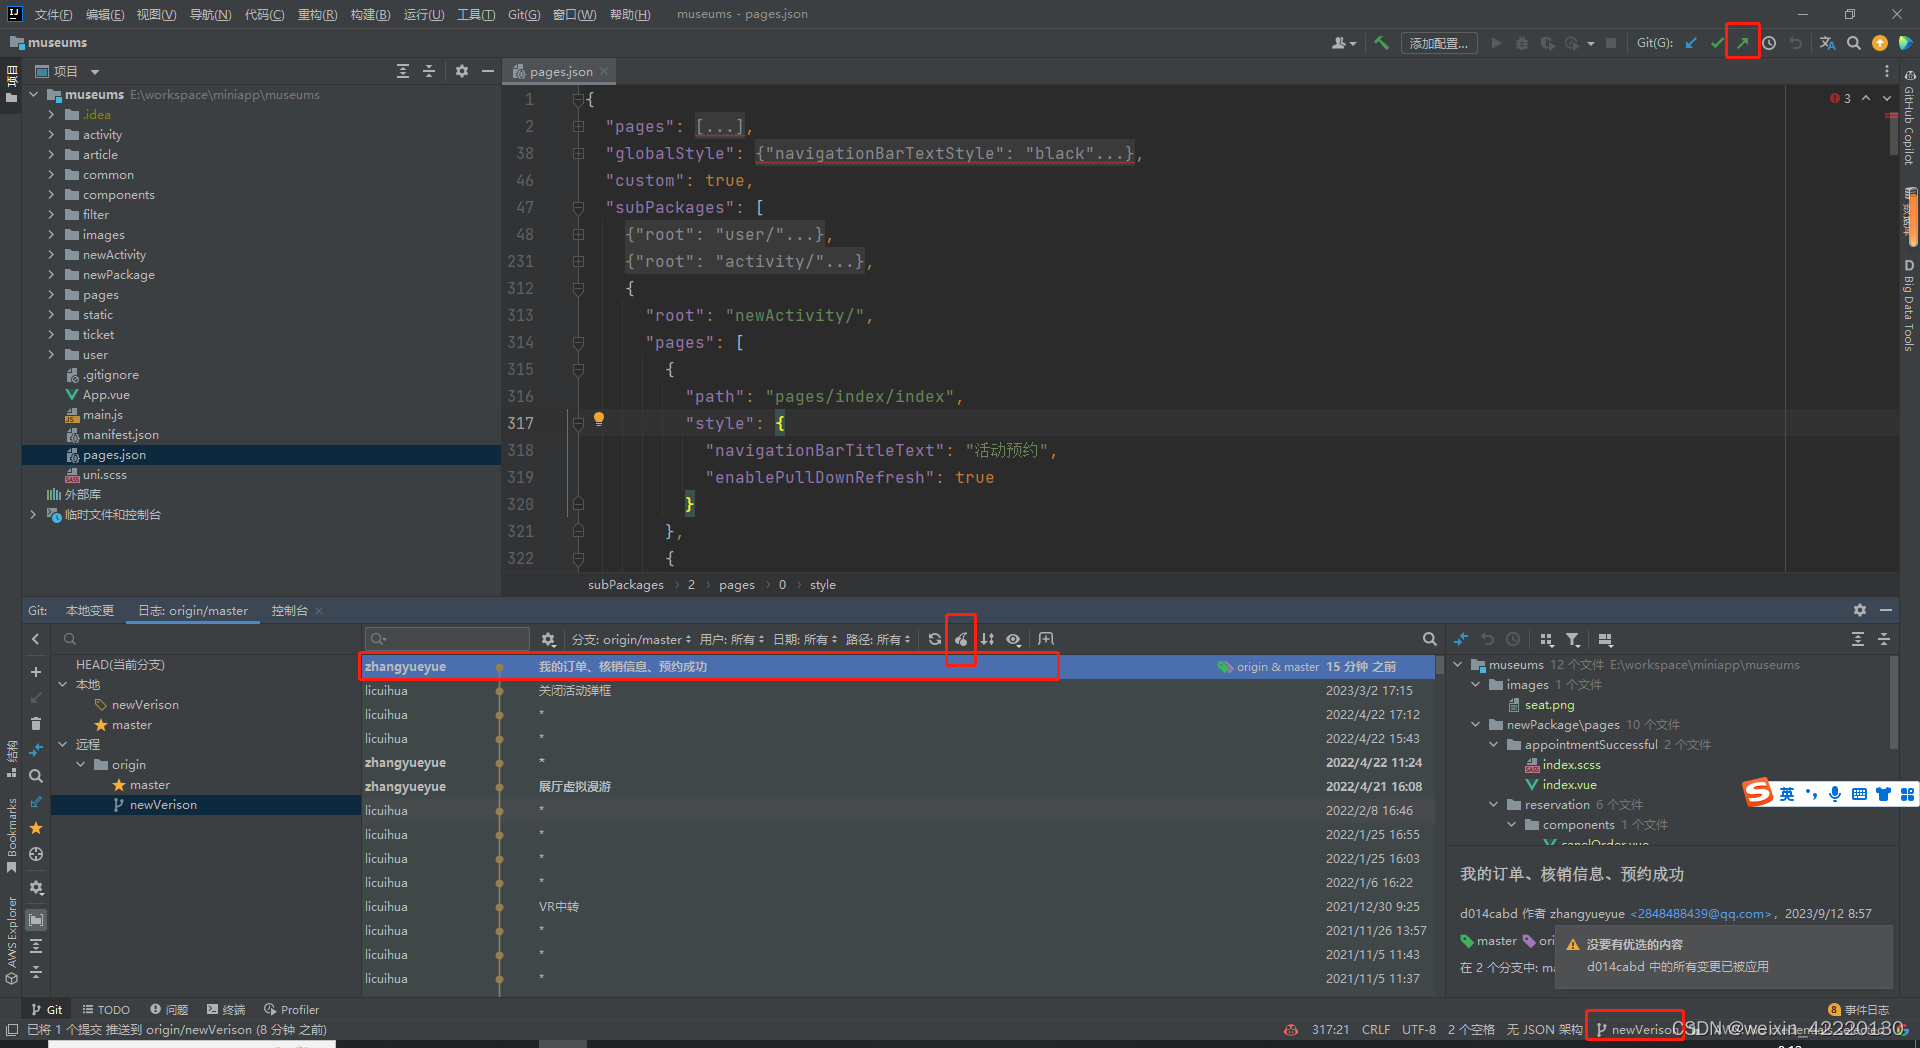
Task: Click the compare branch icon in sidebar
Action: coord(36,749)
